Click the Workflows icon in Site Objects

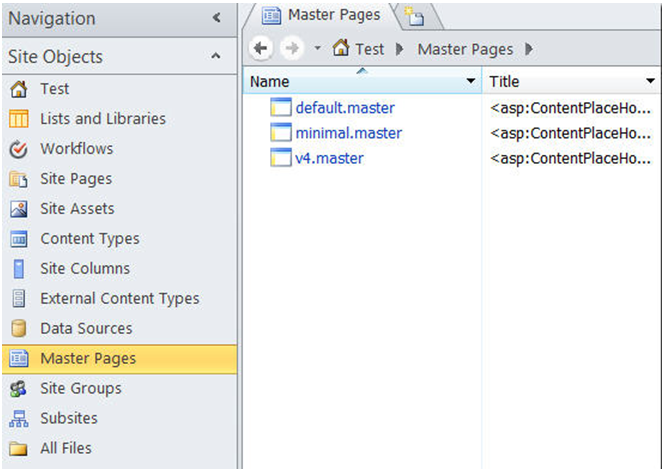18,149
